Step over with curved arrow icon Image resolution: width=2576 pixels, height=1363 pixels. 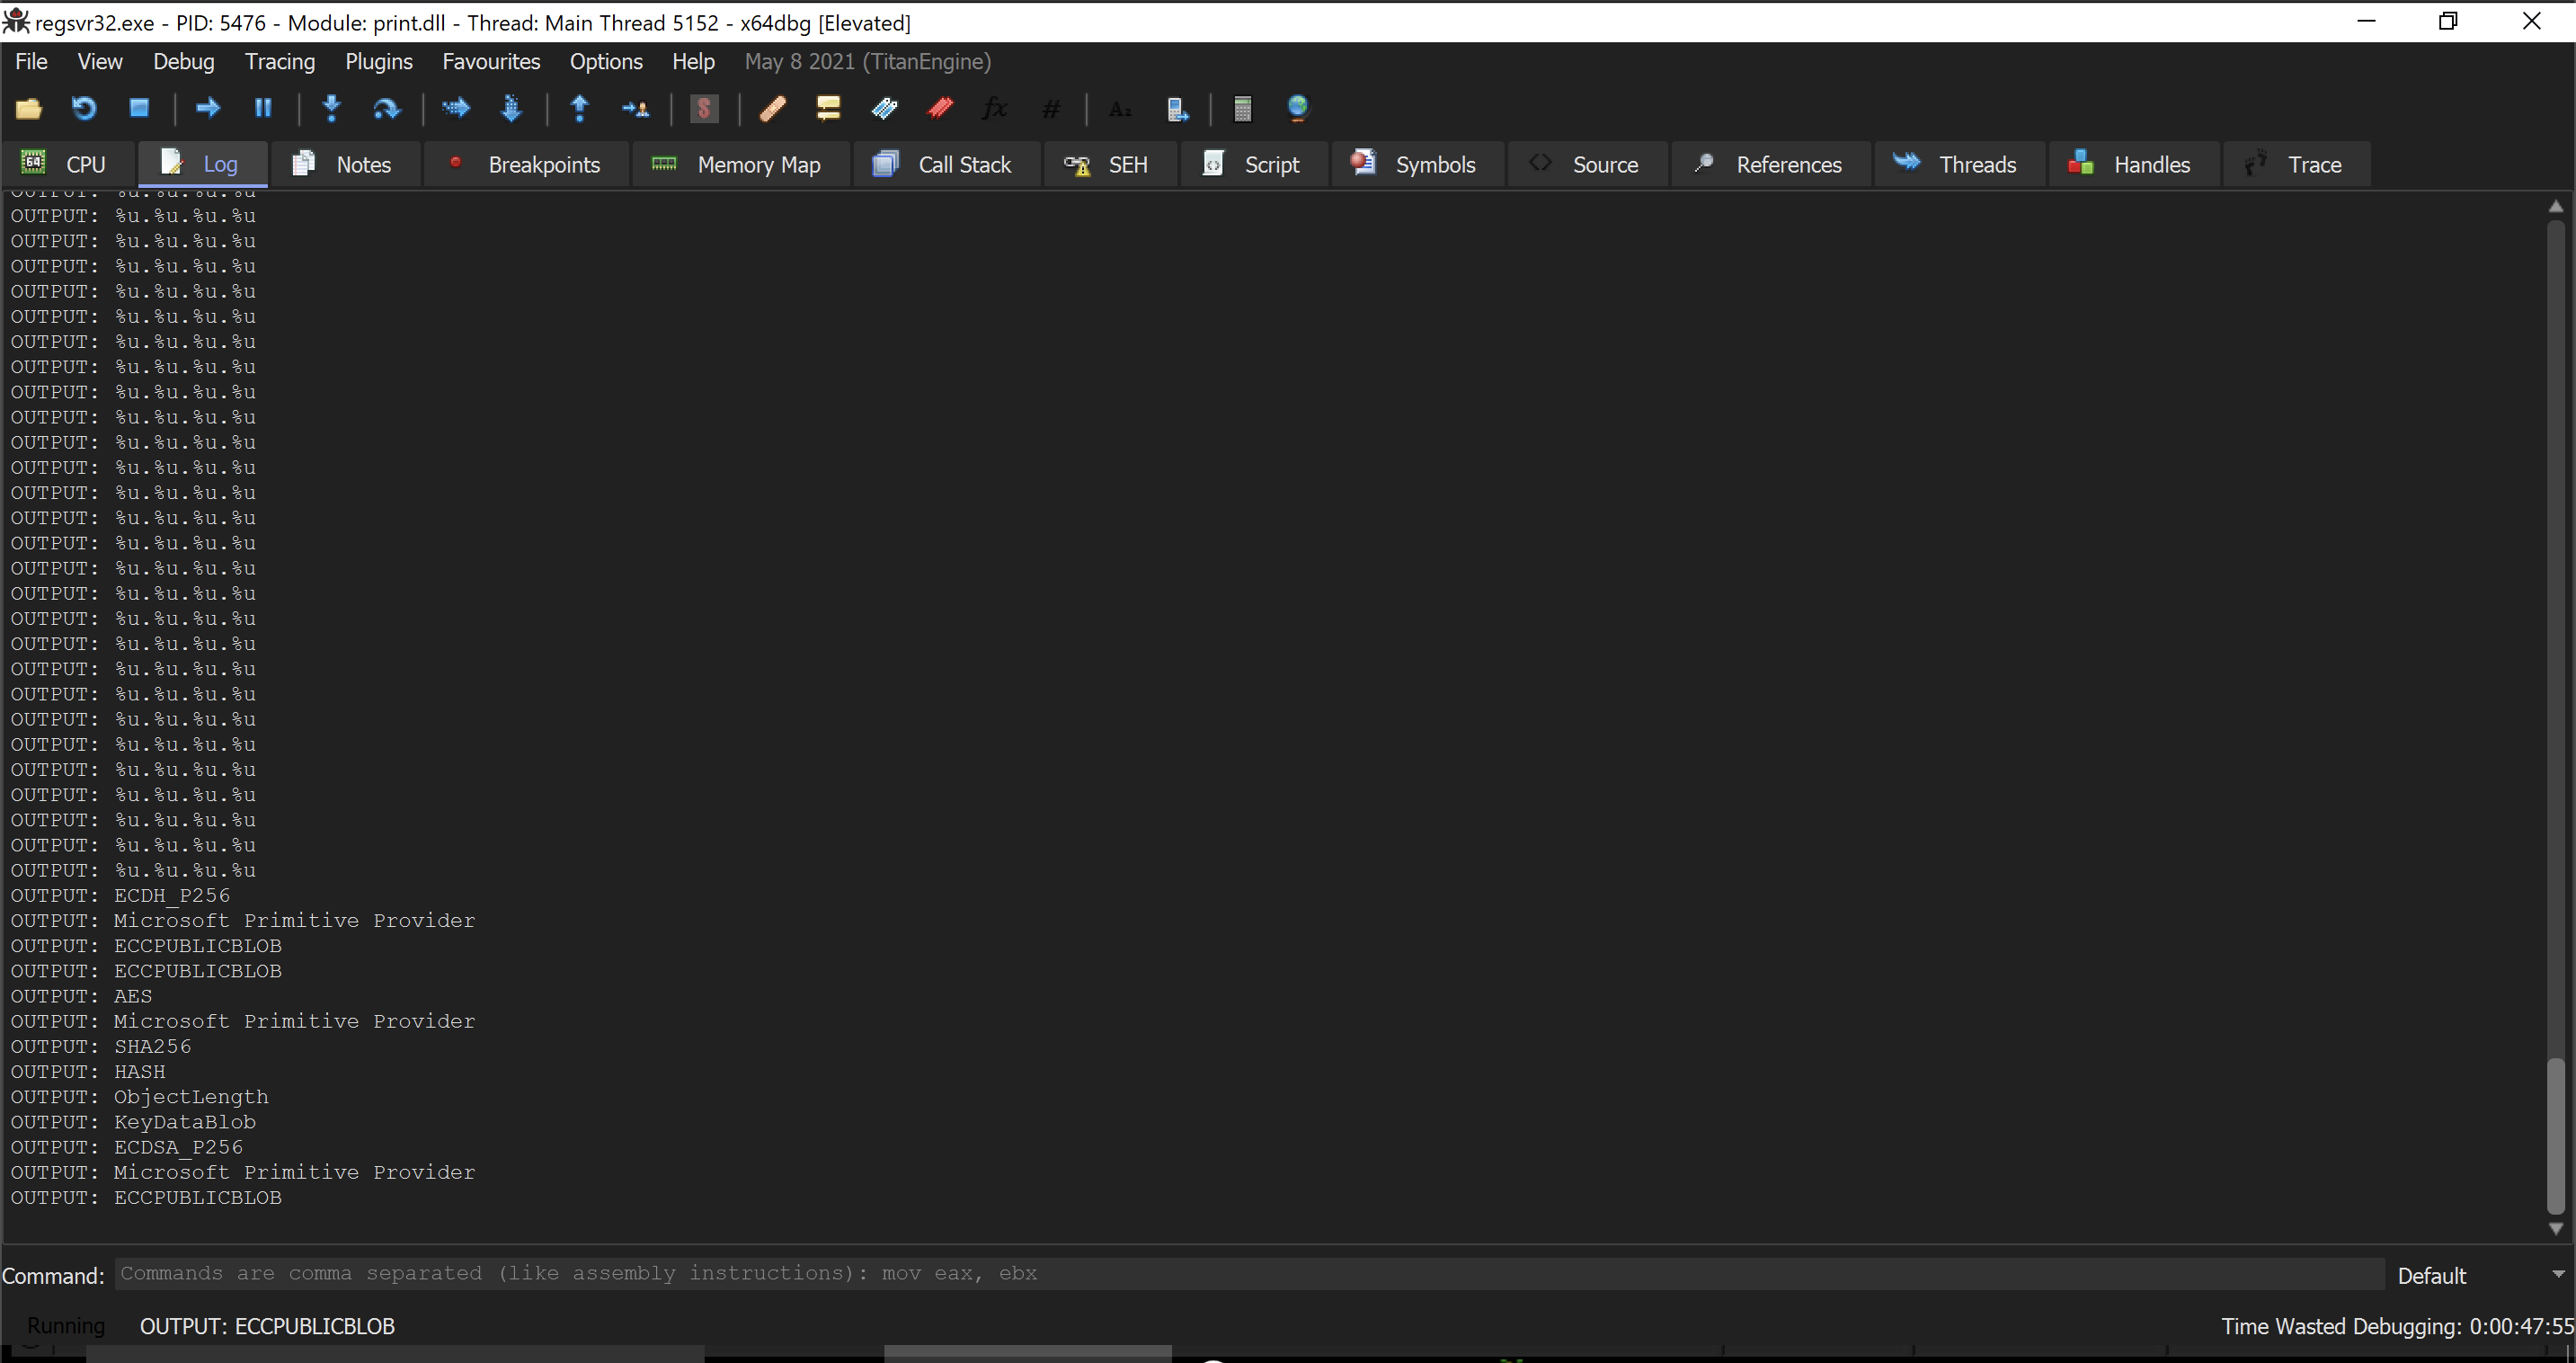click(x=386, y=108)
